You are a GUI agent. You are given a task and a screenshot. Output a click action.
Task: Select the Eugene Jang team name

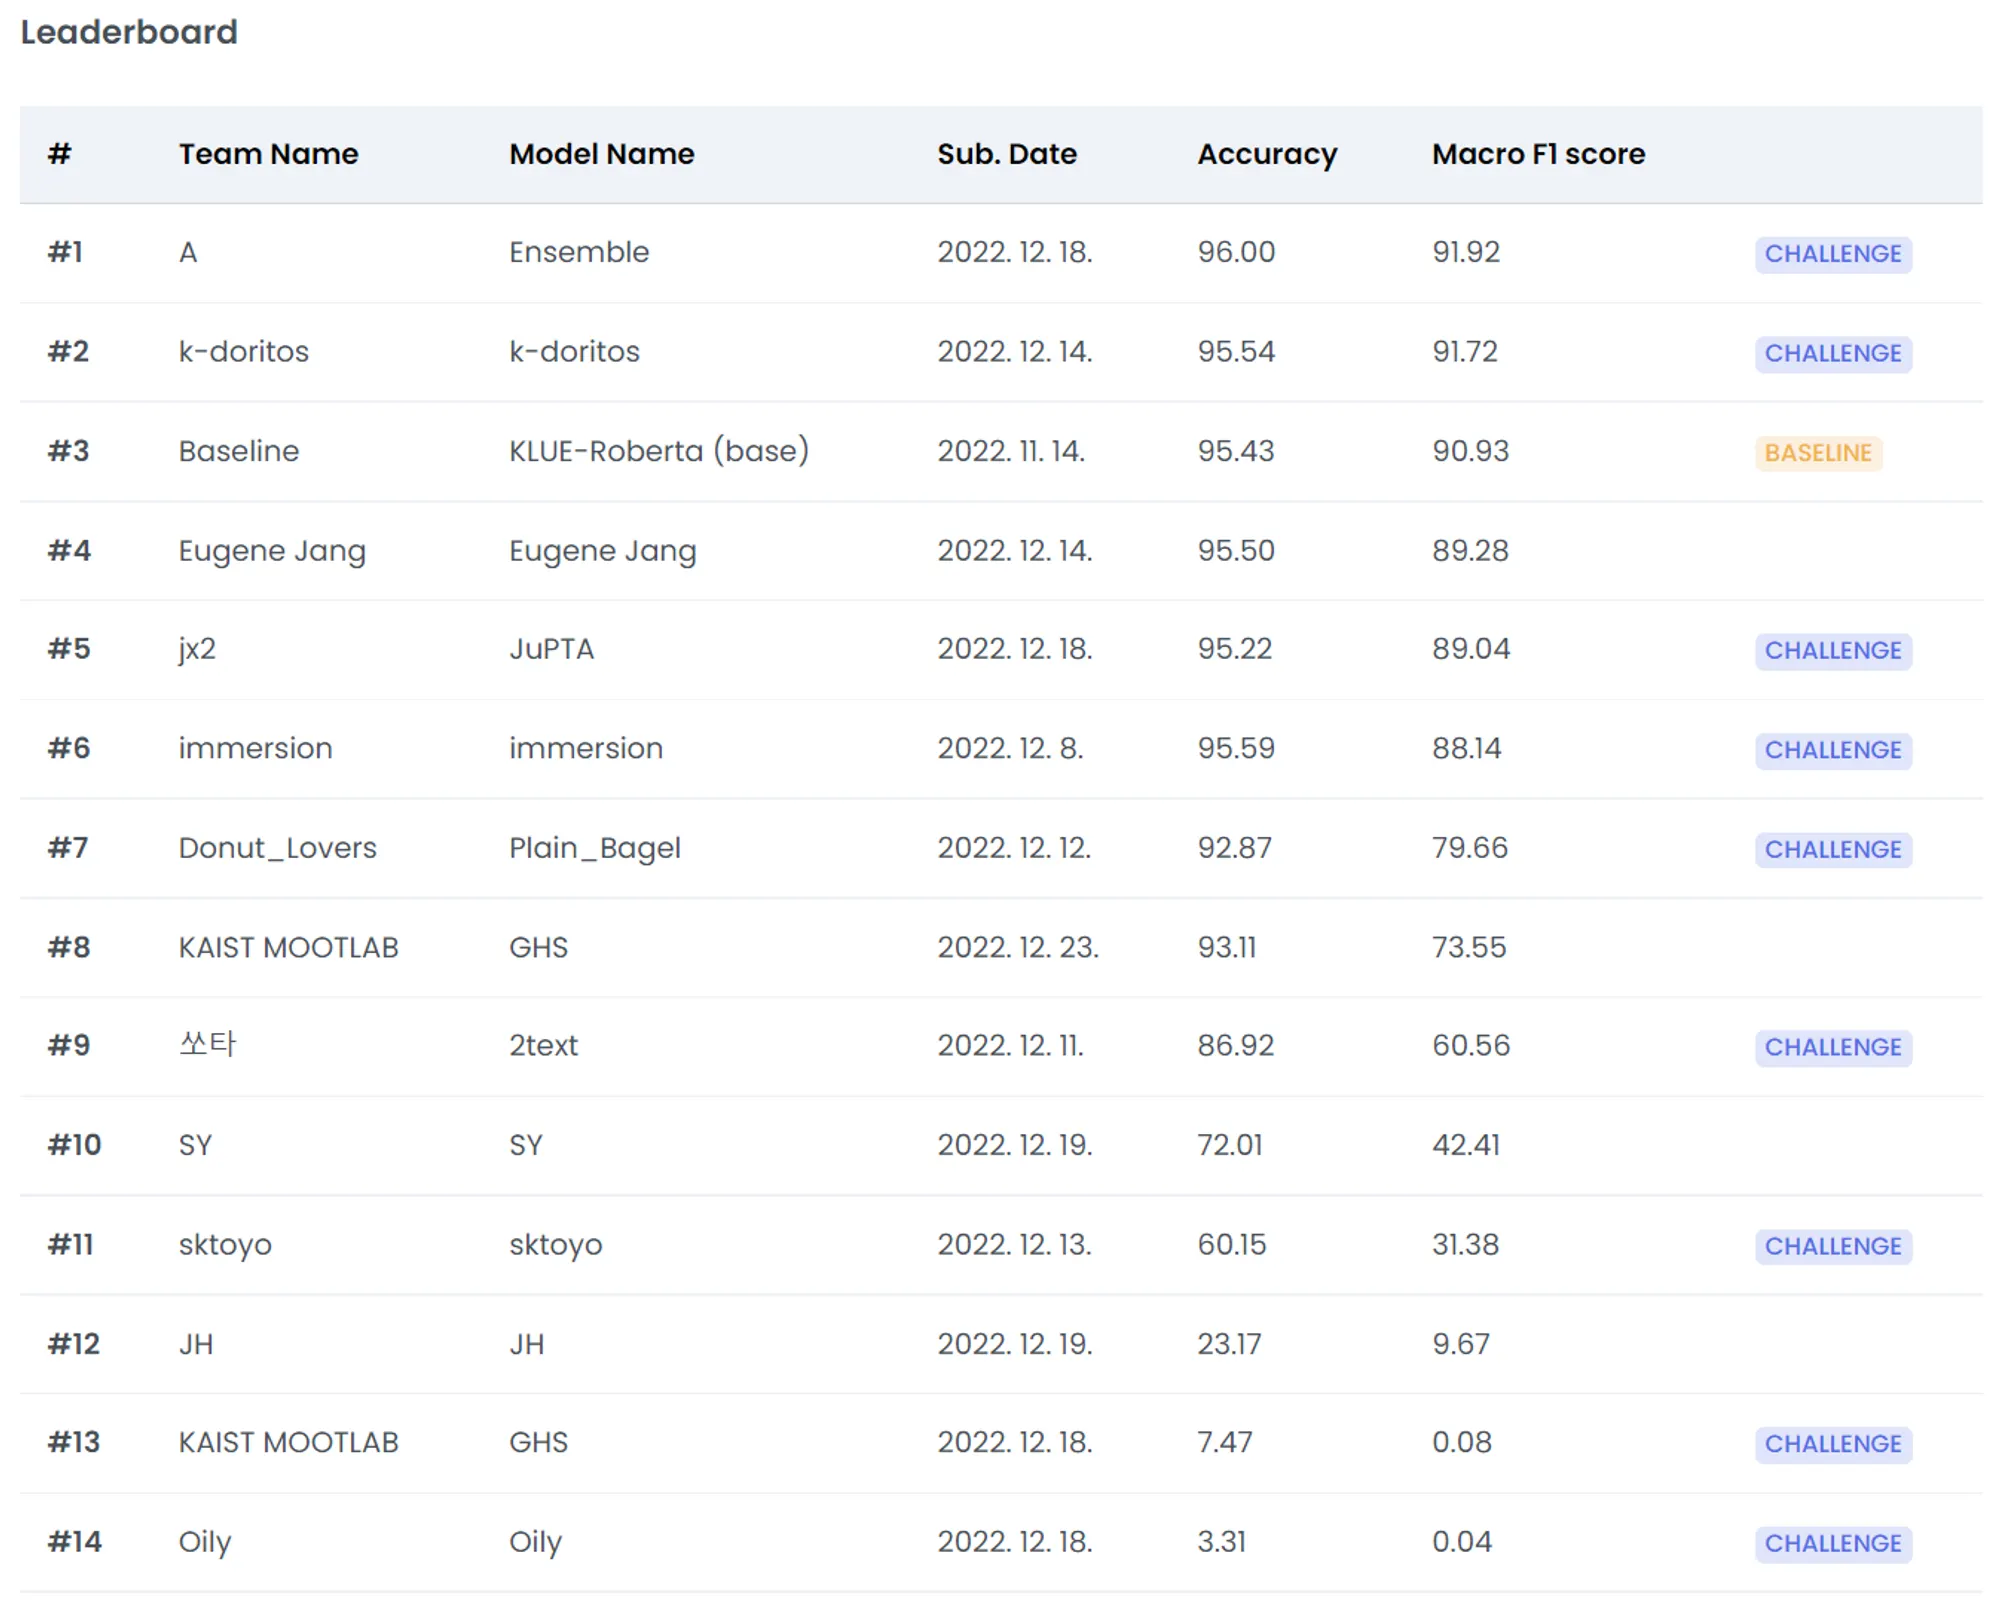click(272, 551)
